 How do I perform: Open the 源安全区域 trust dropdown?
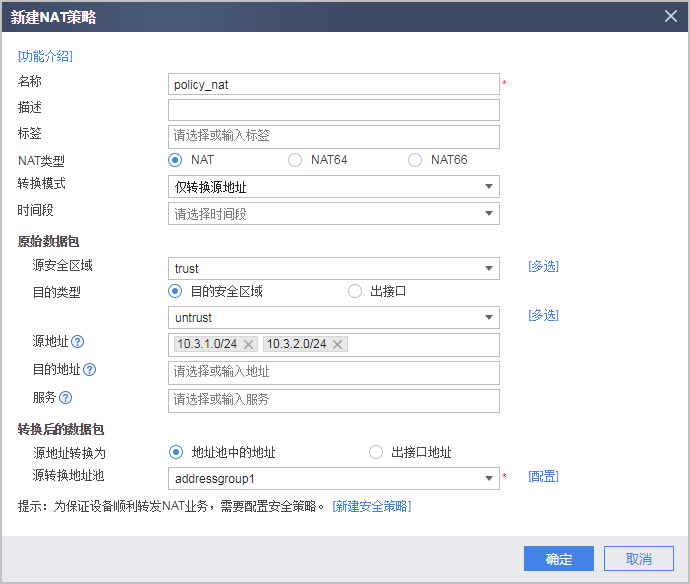click(x=334, y=268)
